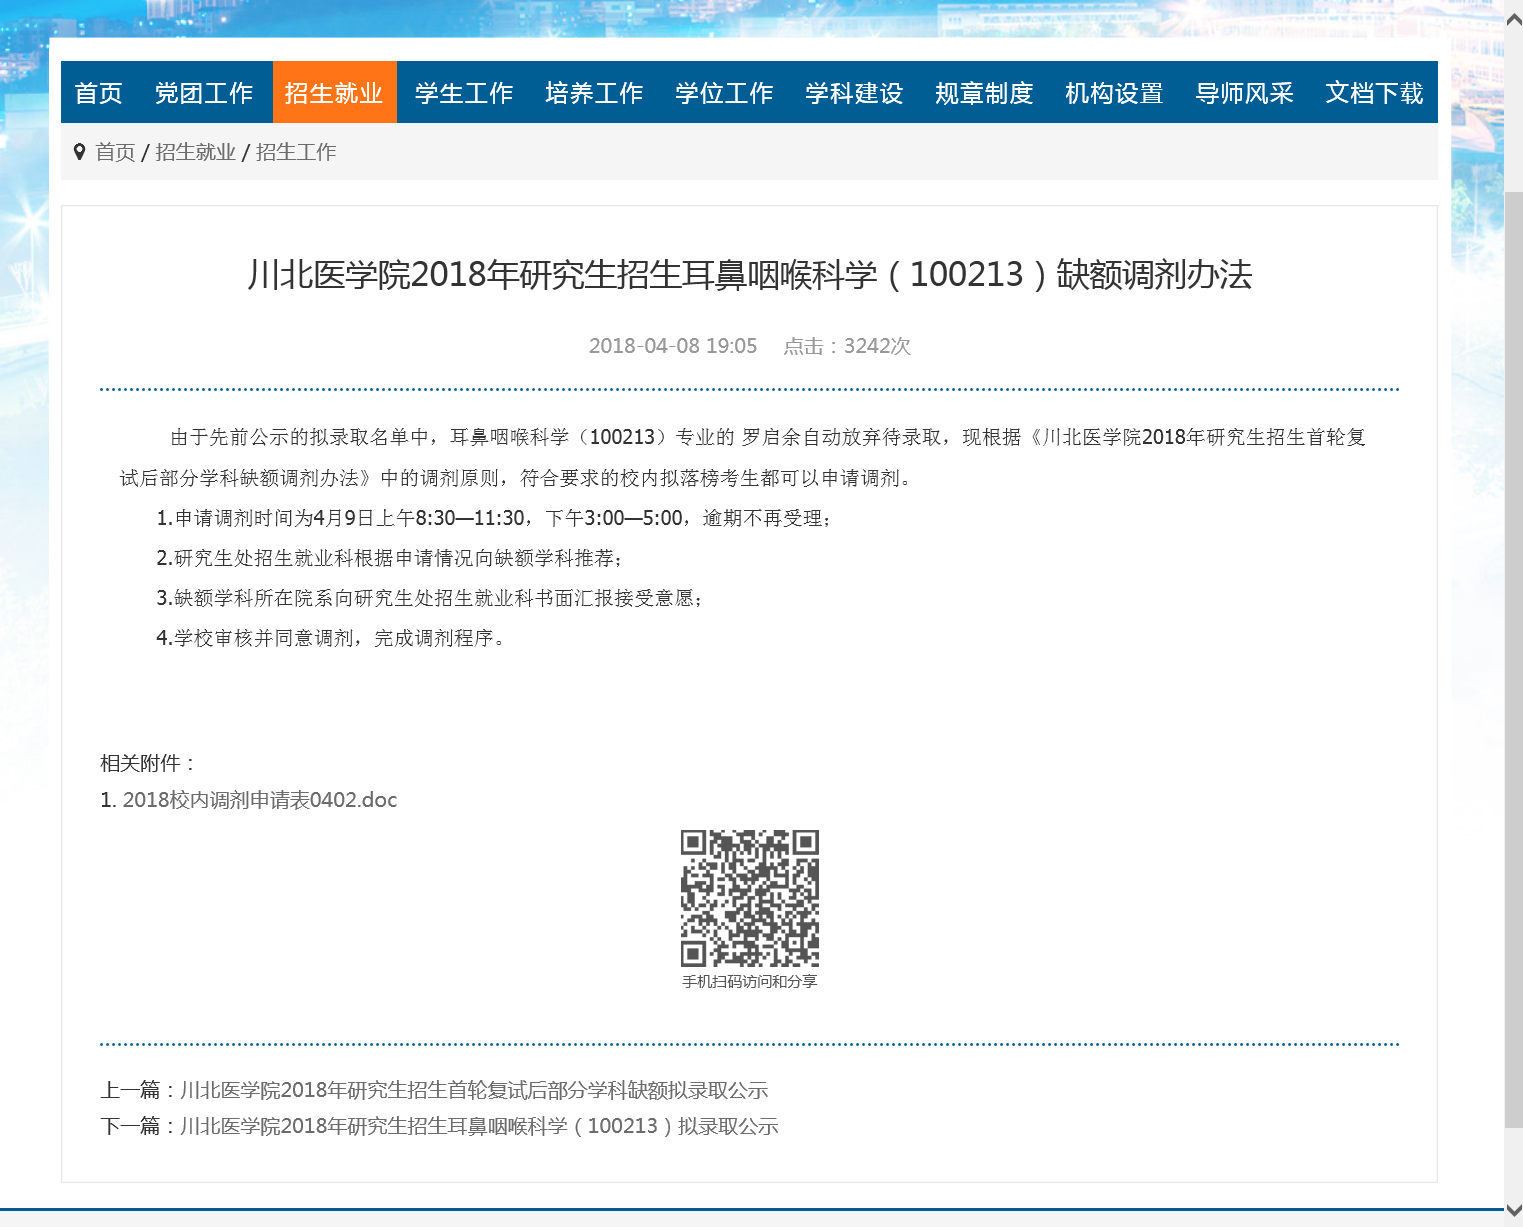Open the 机构设置 menu item
Viewport: 1523px width, 1227px height.
(1114, 93)
